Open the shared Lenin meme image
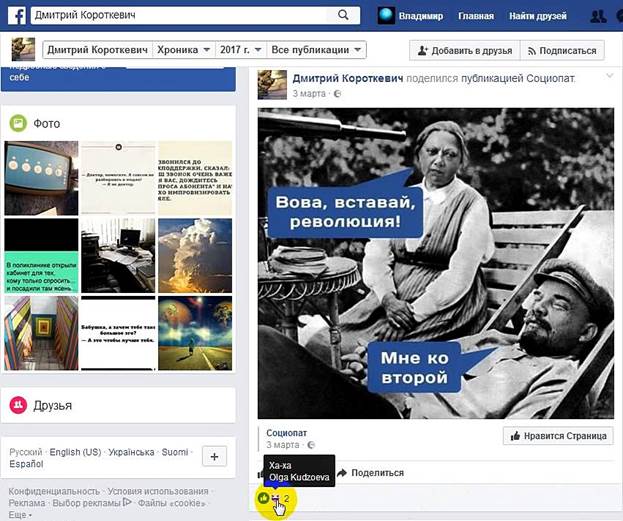 [435, 263]
